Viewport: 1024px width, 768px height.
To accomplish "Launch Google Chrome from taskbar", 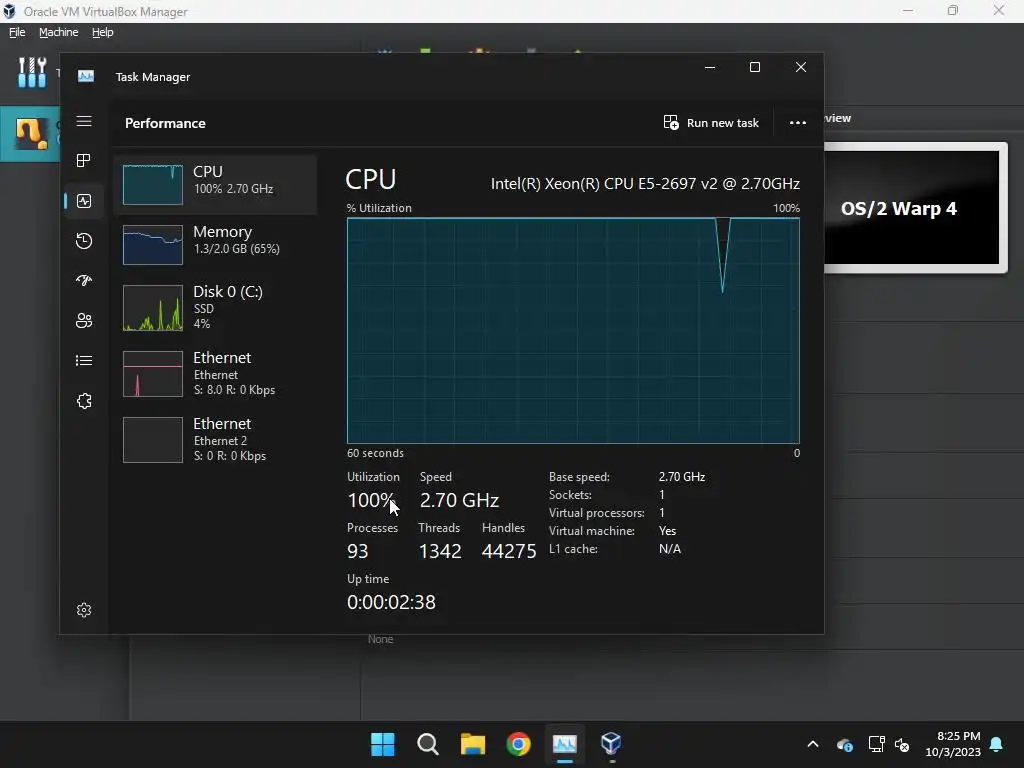I will (x=519, y=744).
